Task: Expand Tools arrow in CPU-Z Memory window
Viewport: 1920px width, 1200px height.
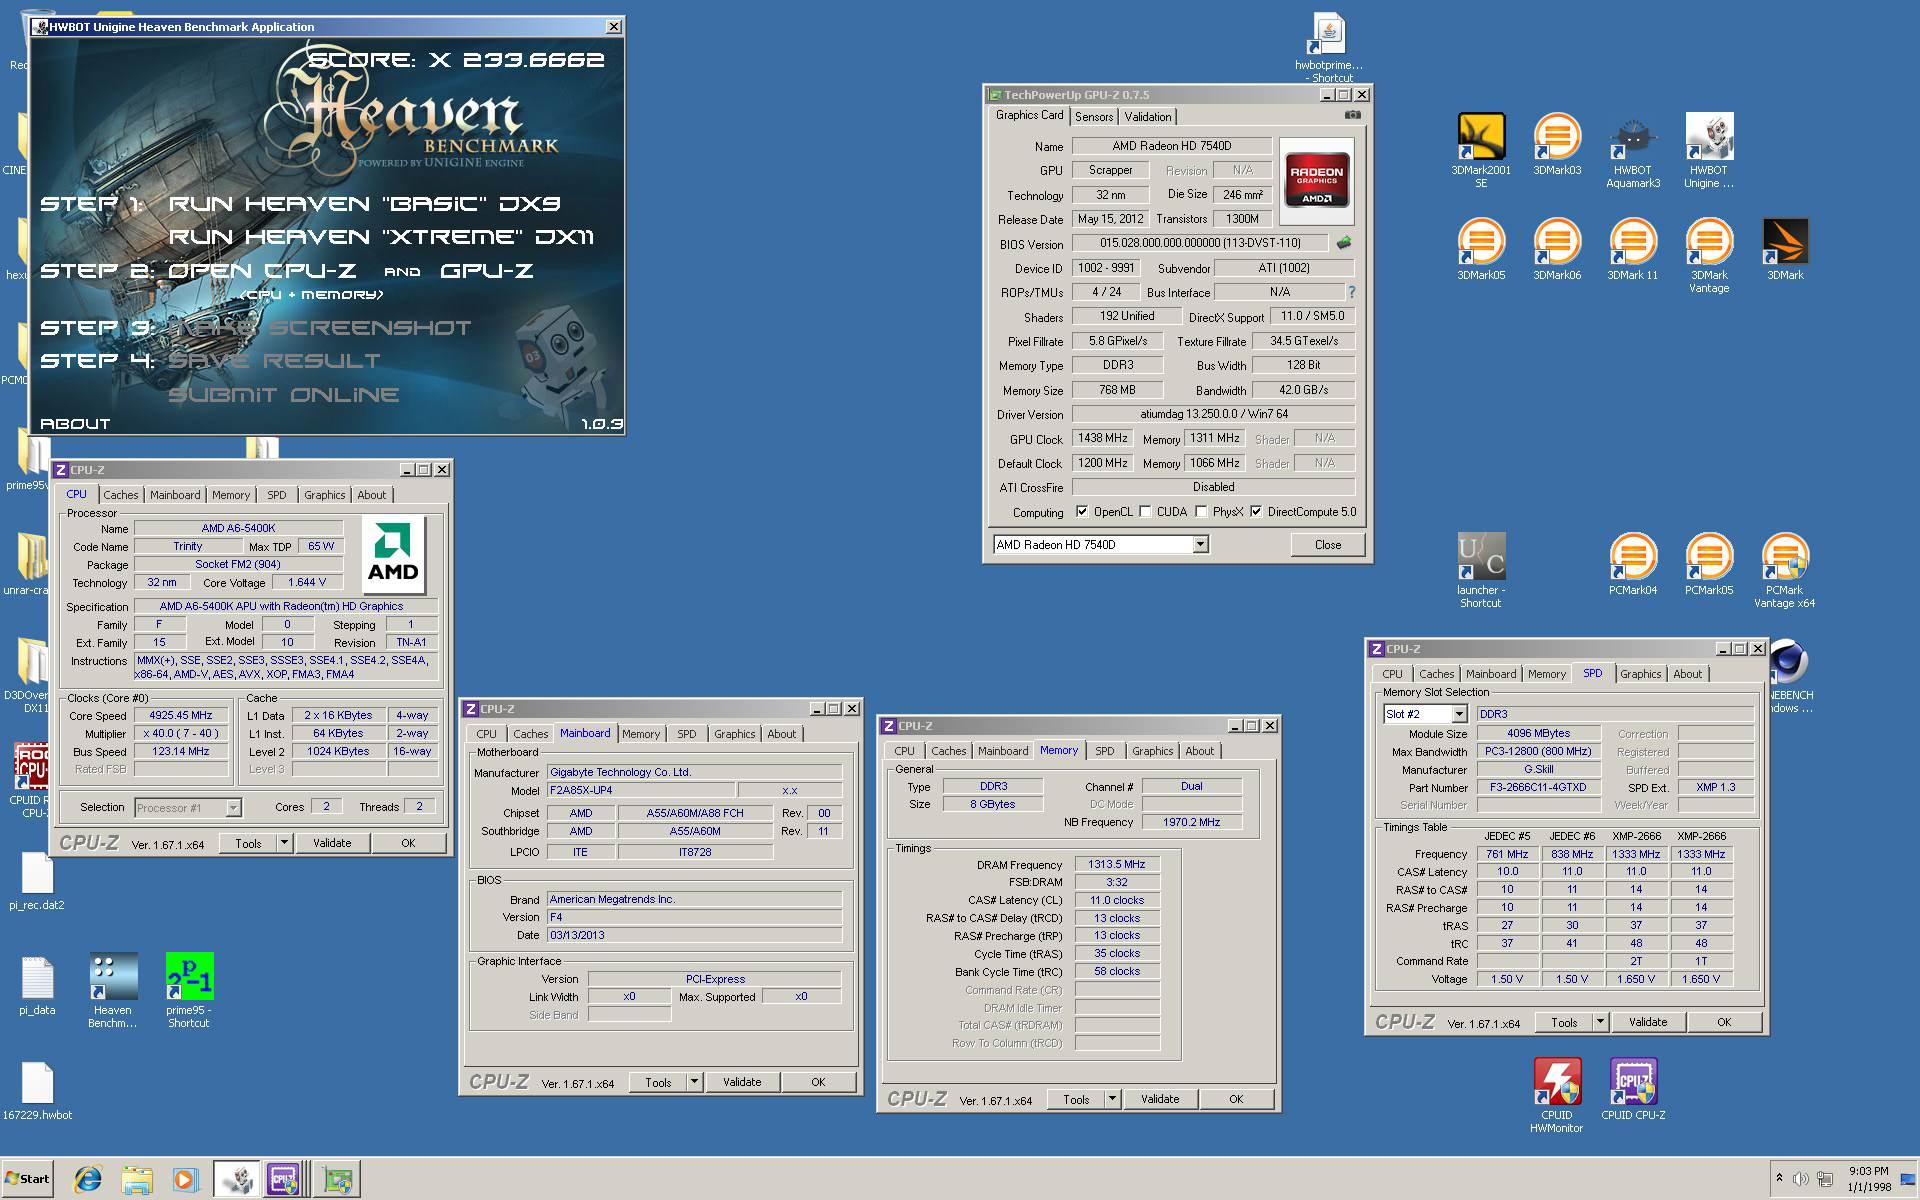Action: coord(1112,1099)
